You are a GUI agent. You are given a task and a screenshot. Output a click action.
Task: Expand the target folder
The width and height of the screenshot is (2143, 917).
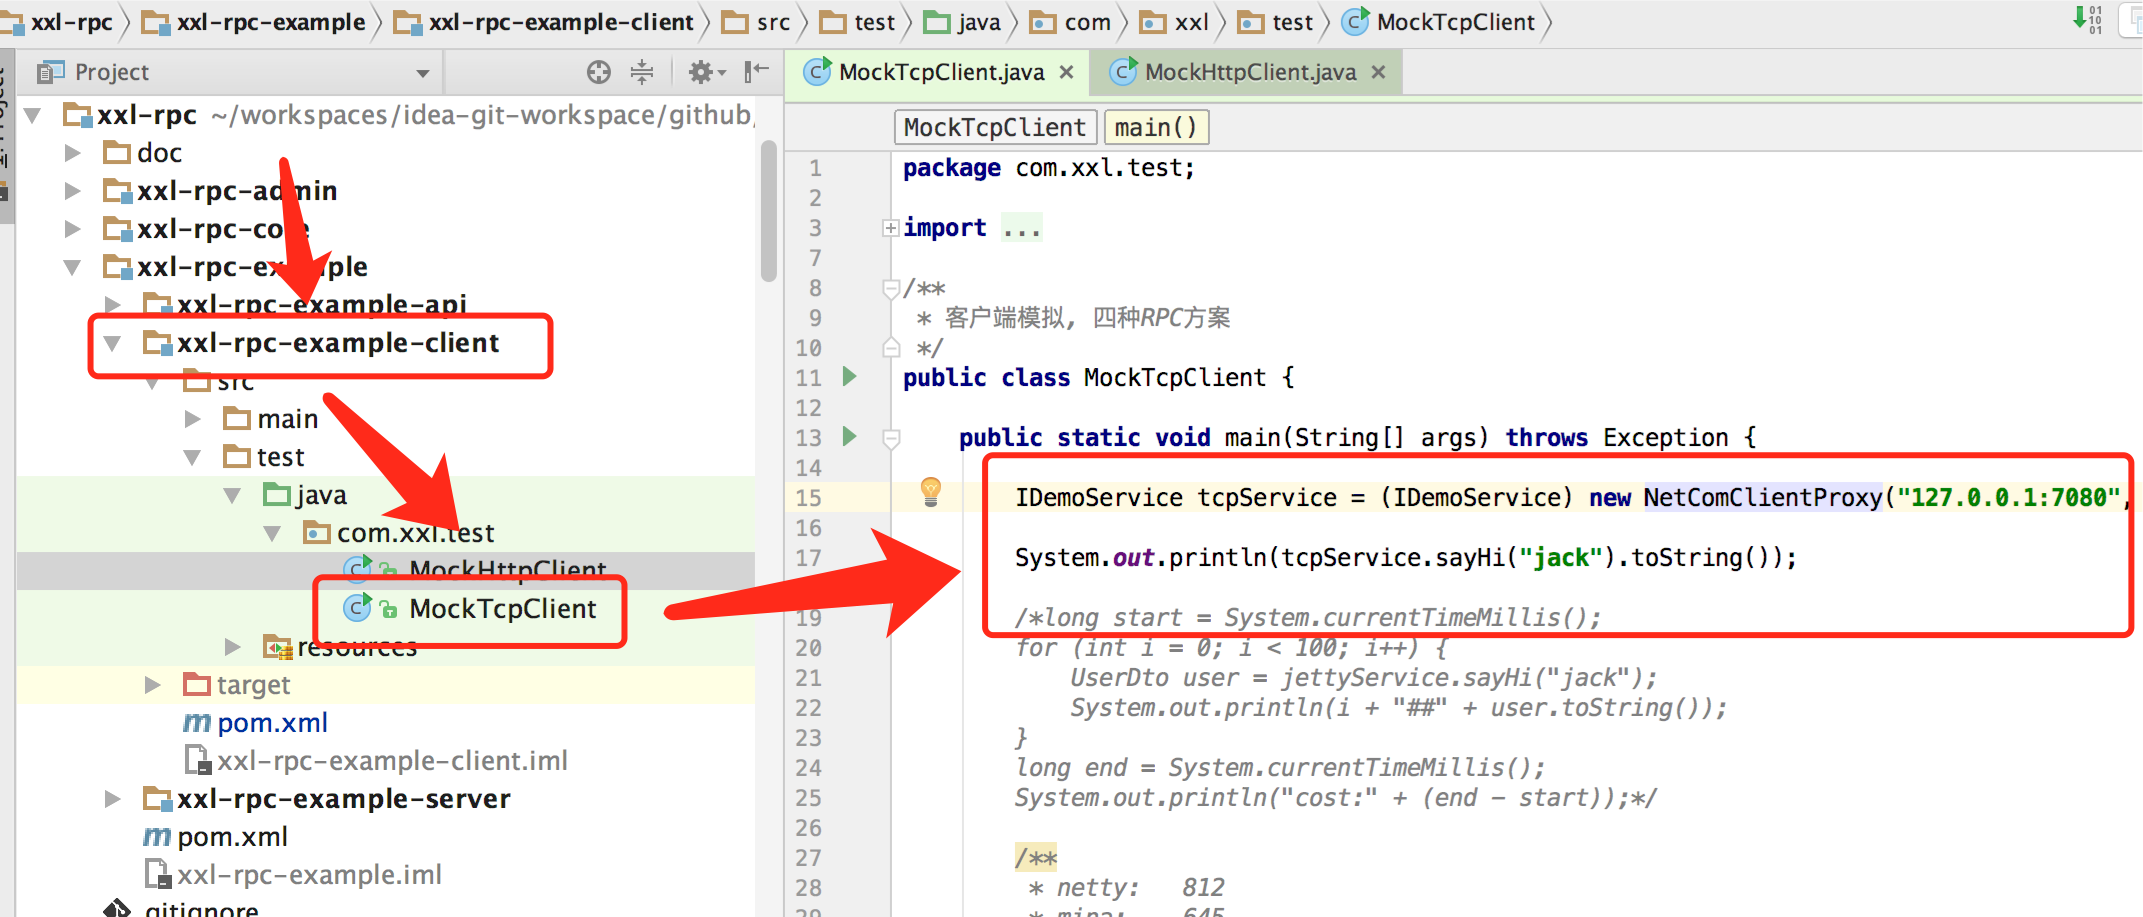pos(152,685)
